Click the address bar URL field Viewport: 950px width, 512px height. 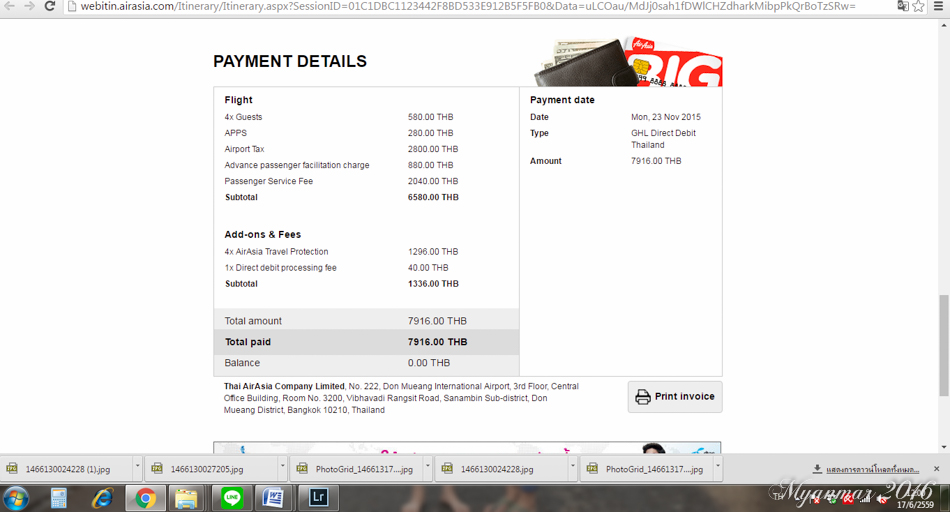point(468,6)
